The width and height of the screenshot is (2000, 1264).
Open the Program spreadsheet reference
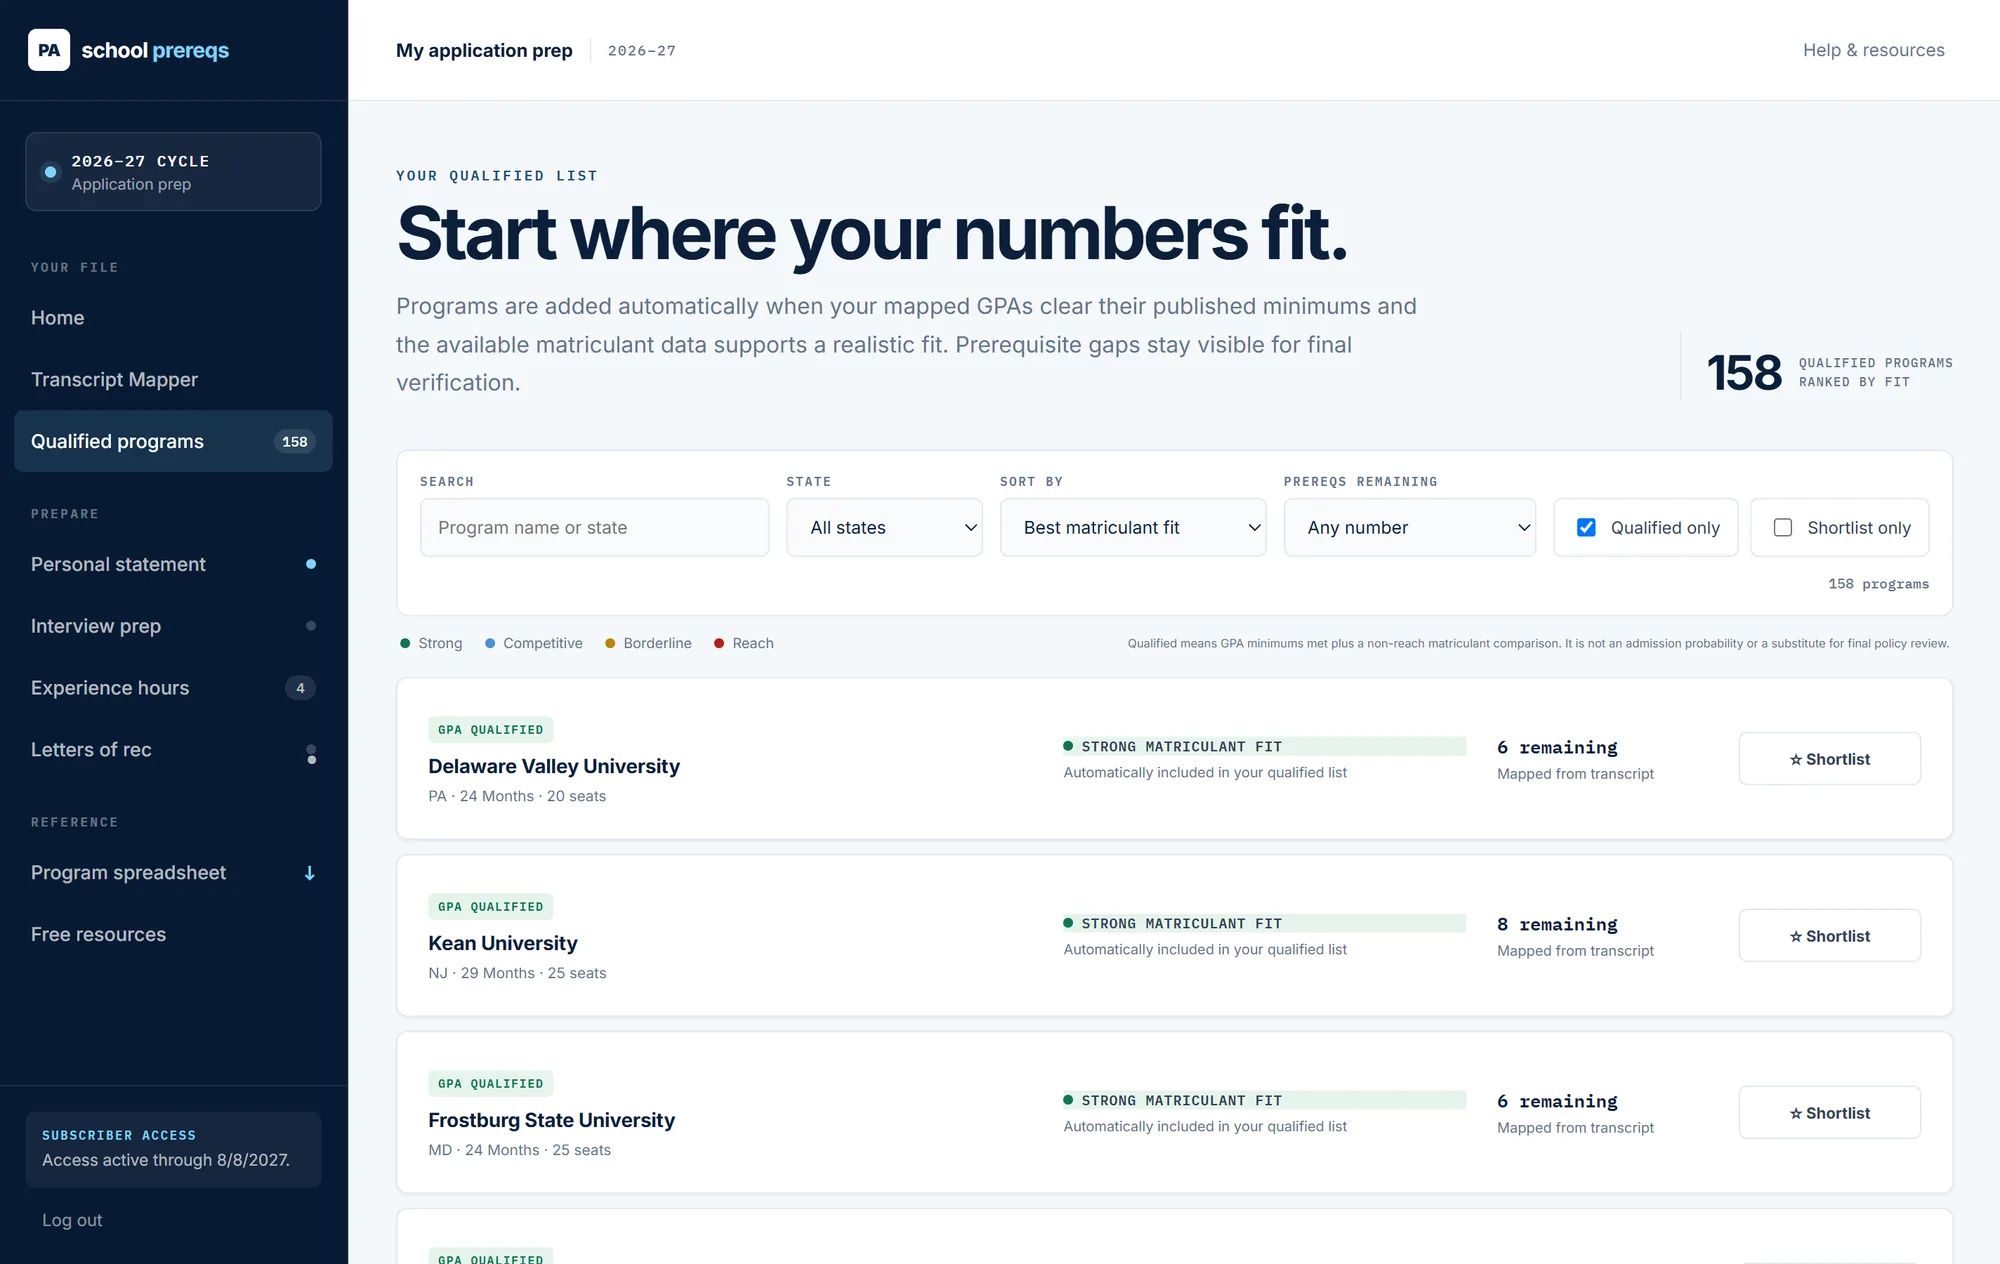[x=173, y=873]
